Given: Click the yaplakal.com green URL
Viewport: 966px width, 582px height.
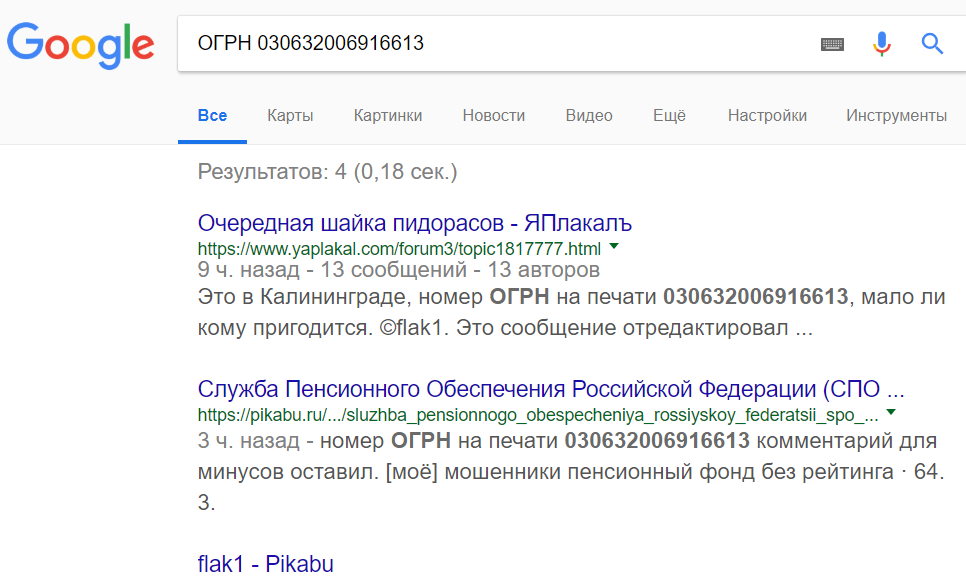Looking at the screenshot, I should coord(399,249).
